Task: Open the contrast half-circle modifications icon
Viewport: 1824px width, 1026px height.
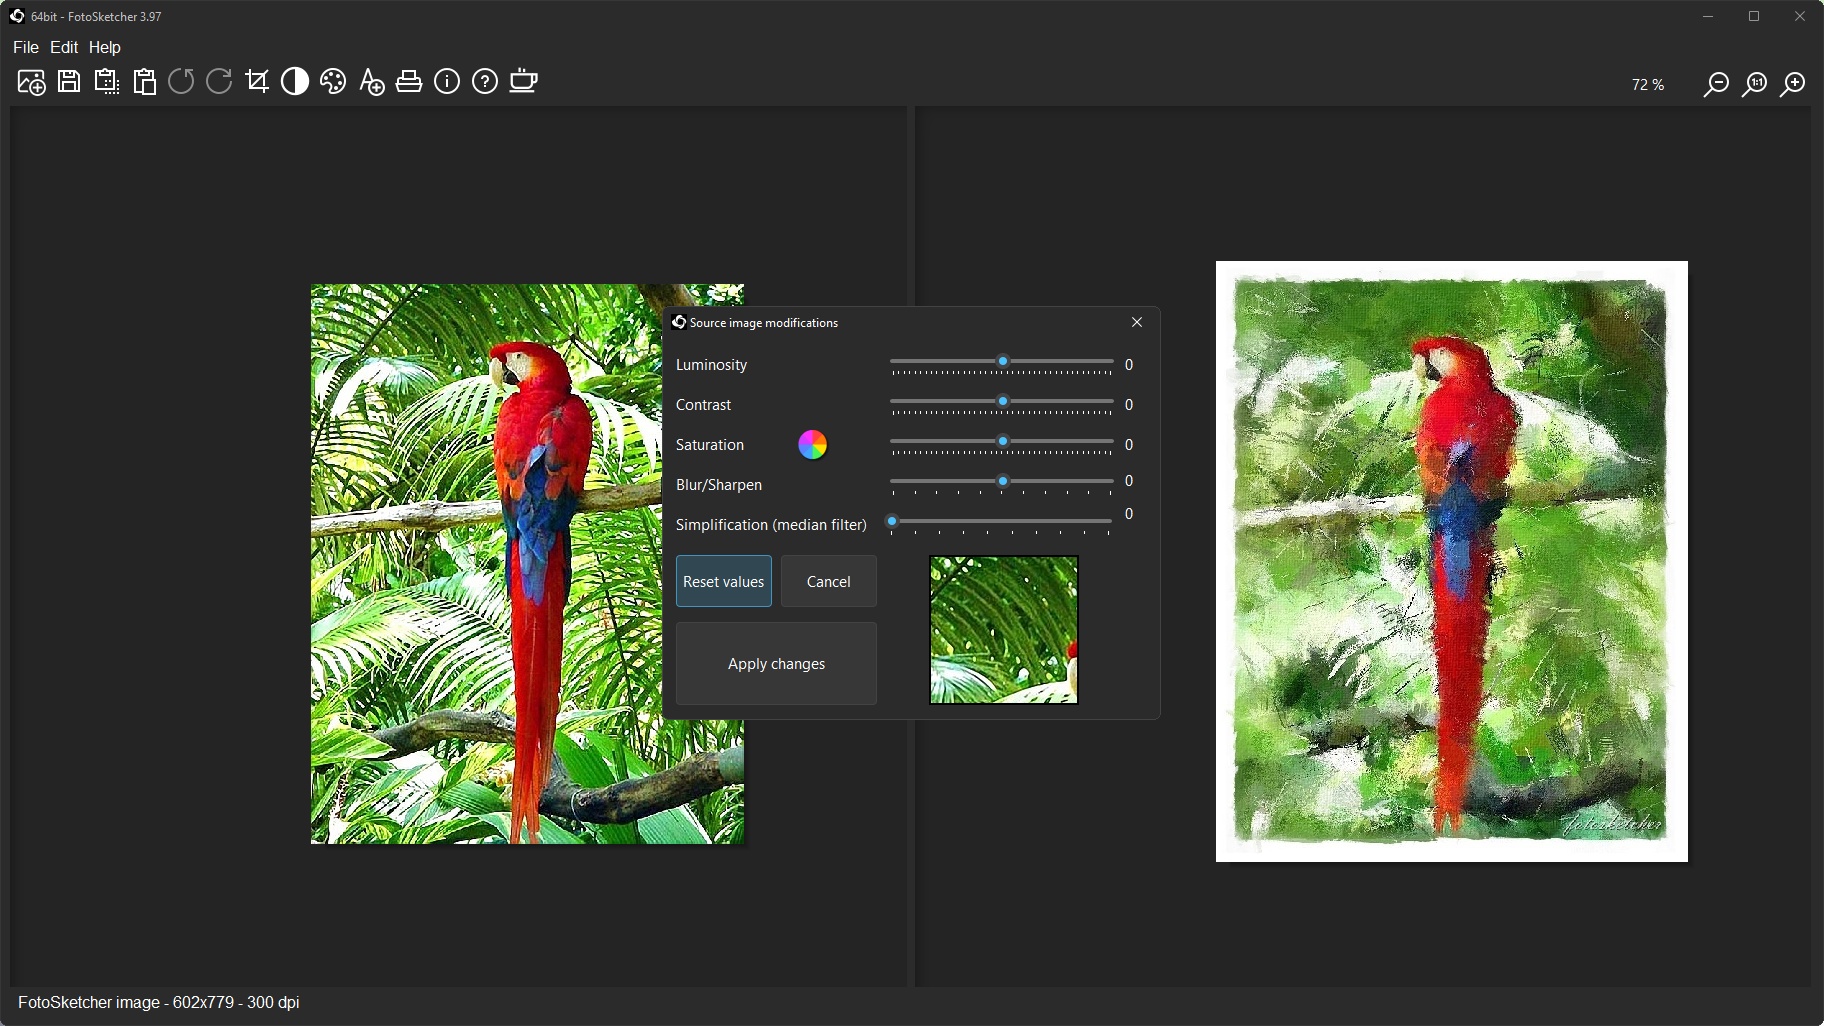Action: 295,82
